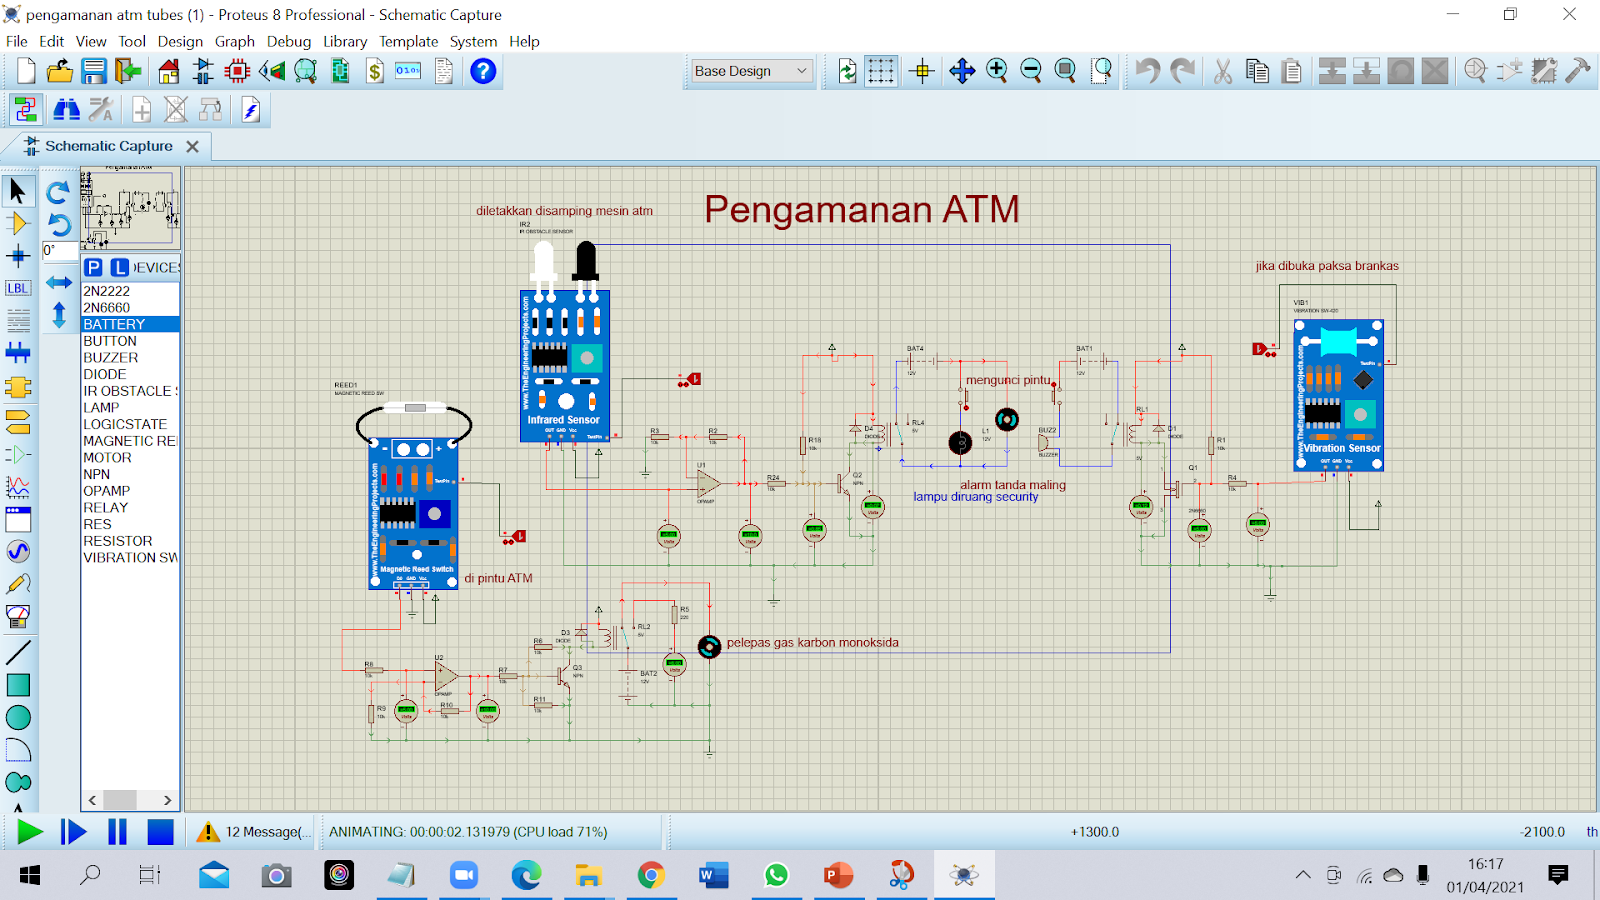The image size is (1600, 900).
Task: Open the Source Code 0101 icon
Action: click(408, 71)
